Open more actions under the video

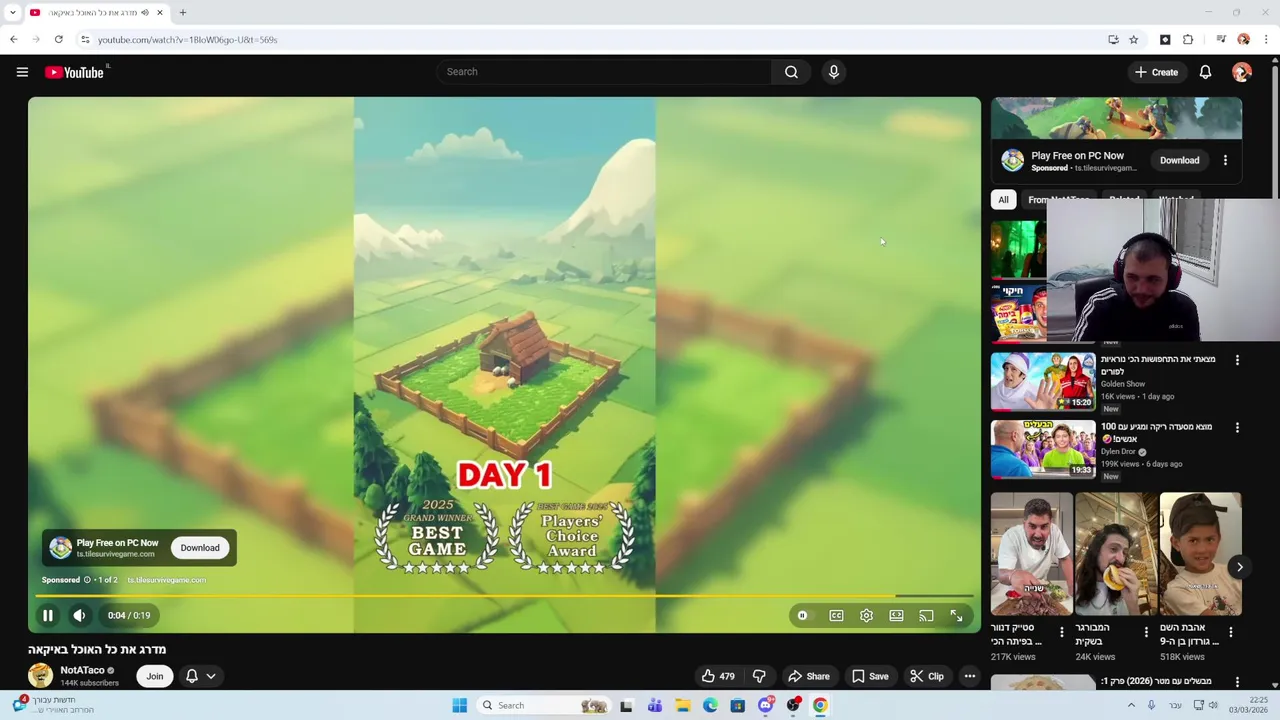[x=969, y=676]
